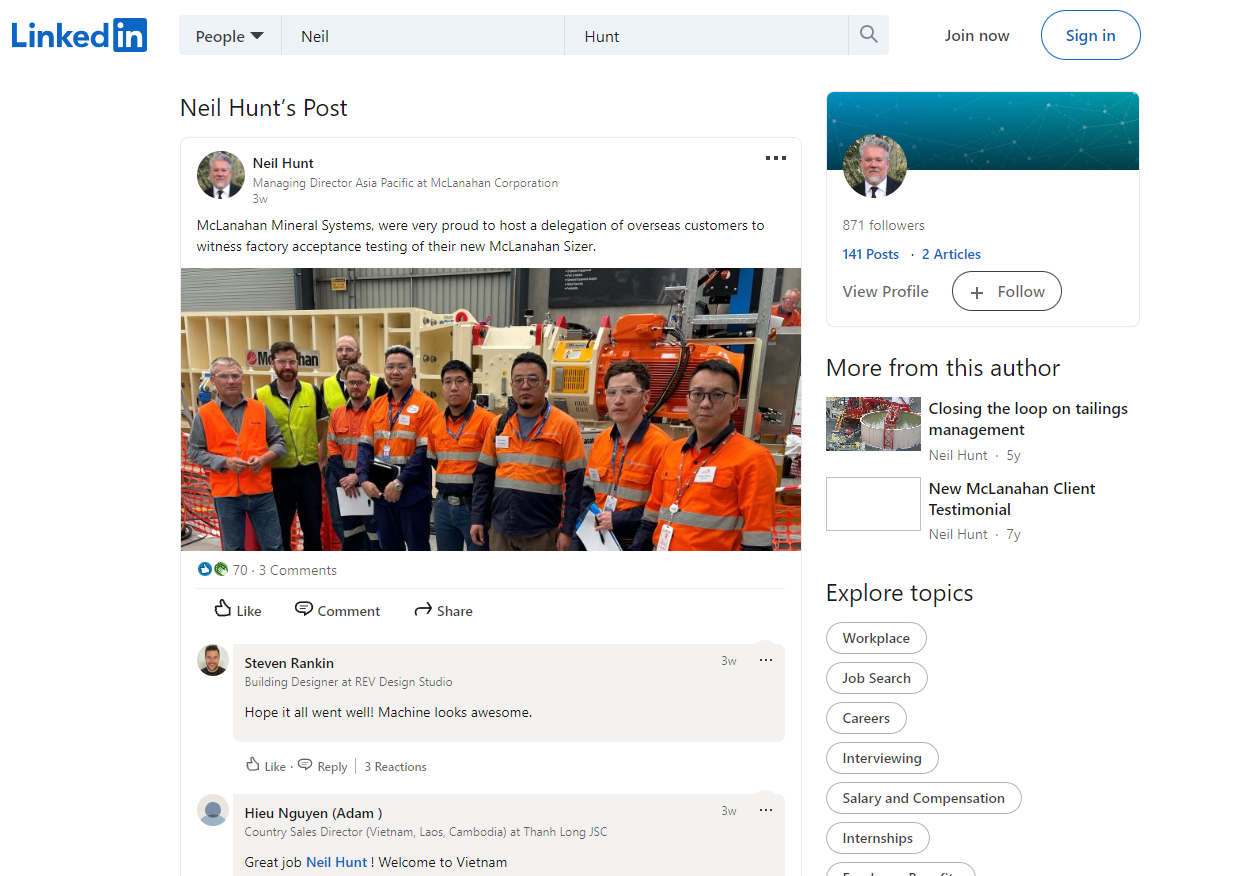This screenshot has height=876, width=1245.
Task: Select the Workplace topic
Action: [x=876, y=638]
